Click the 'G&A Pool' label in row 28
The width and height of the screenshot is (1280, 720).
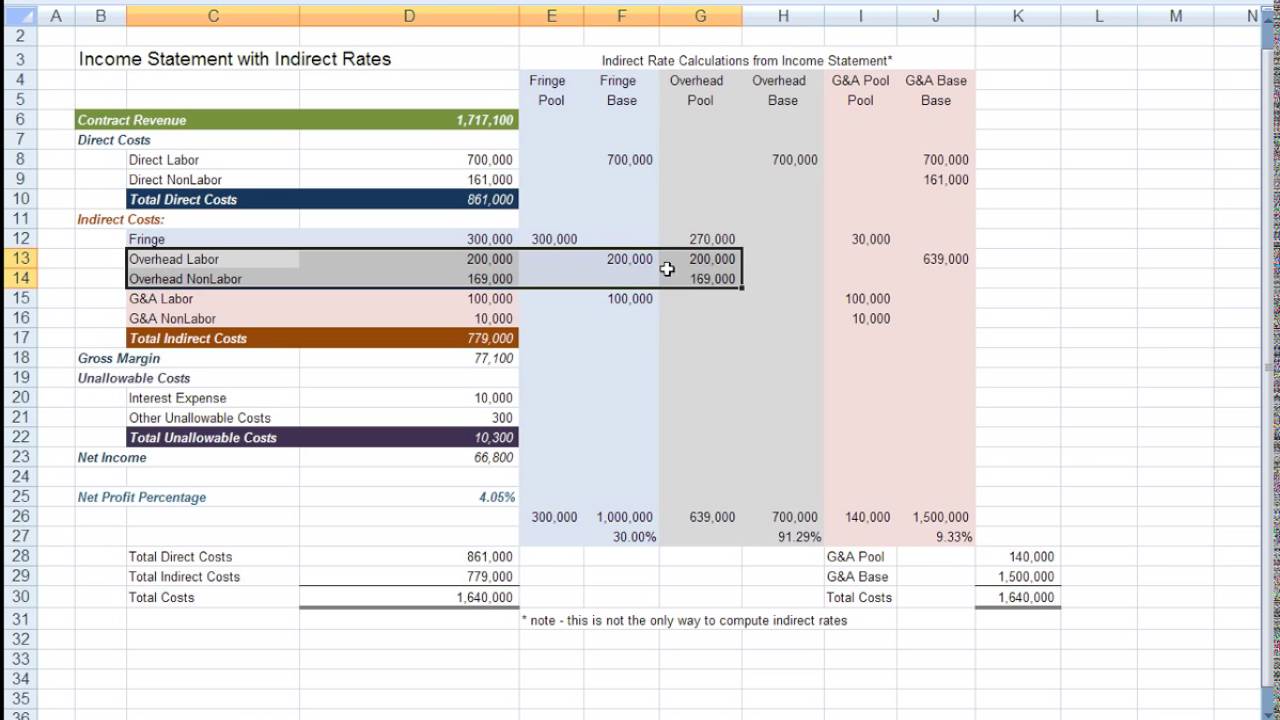point(855,557)
